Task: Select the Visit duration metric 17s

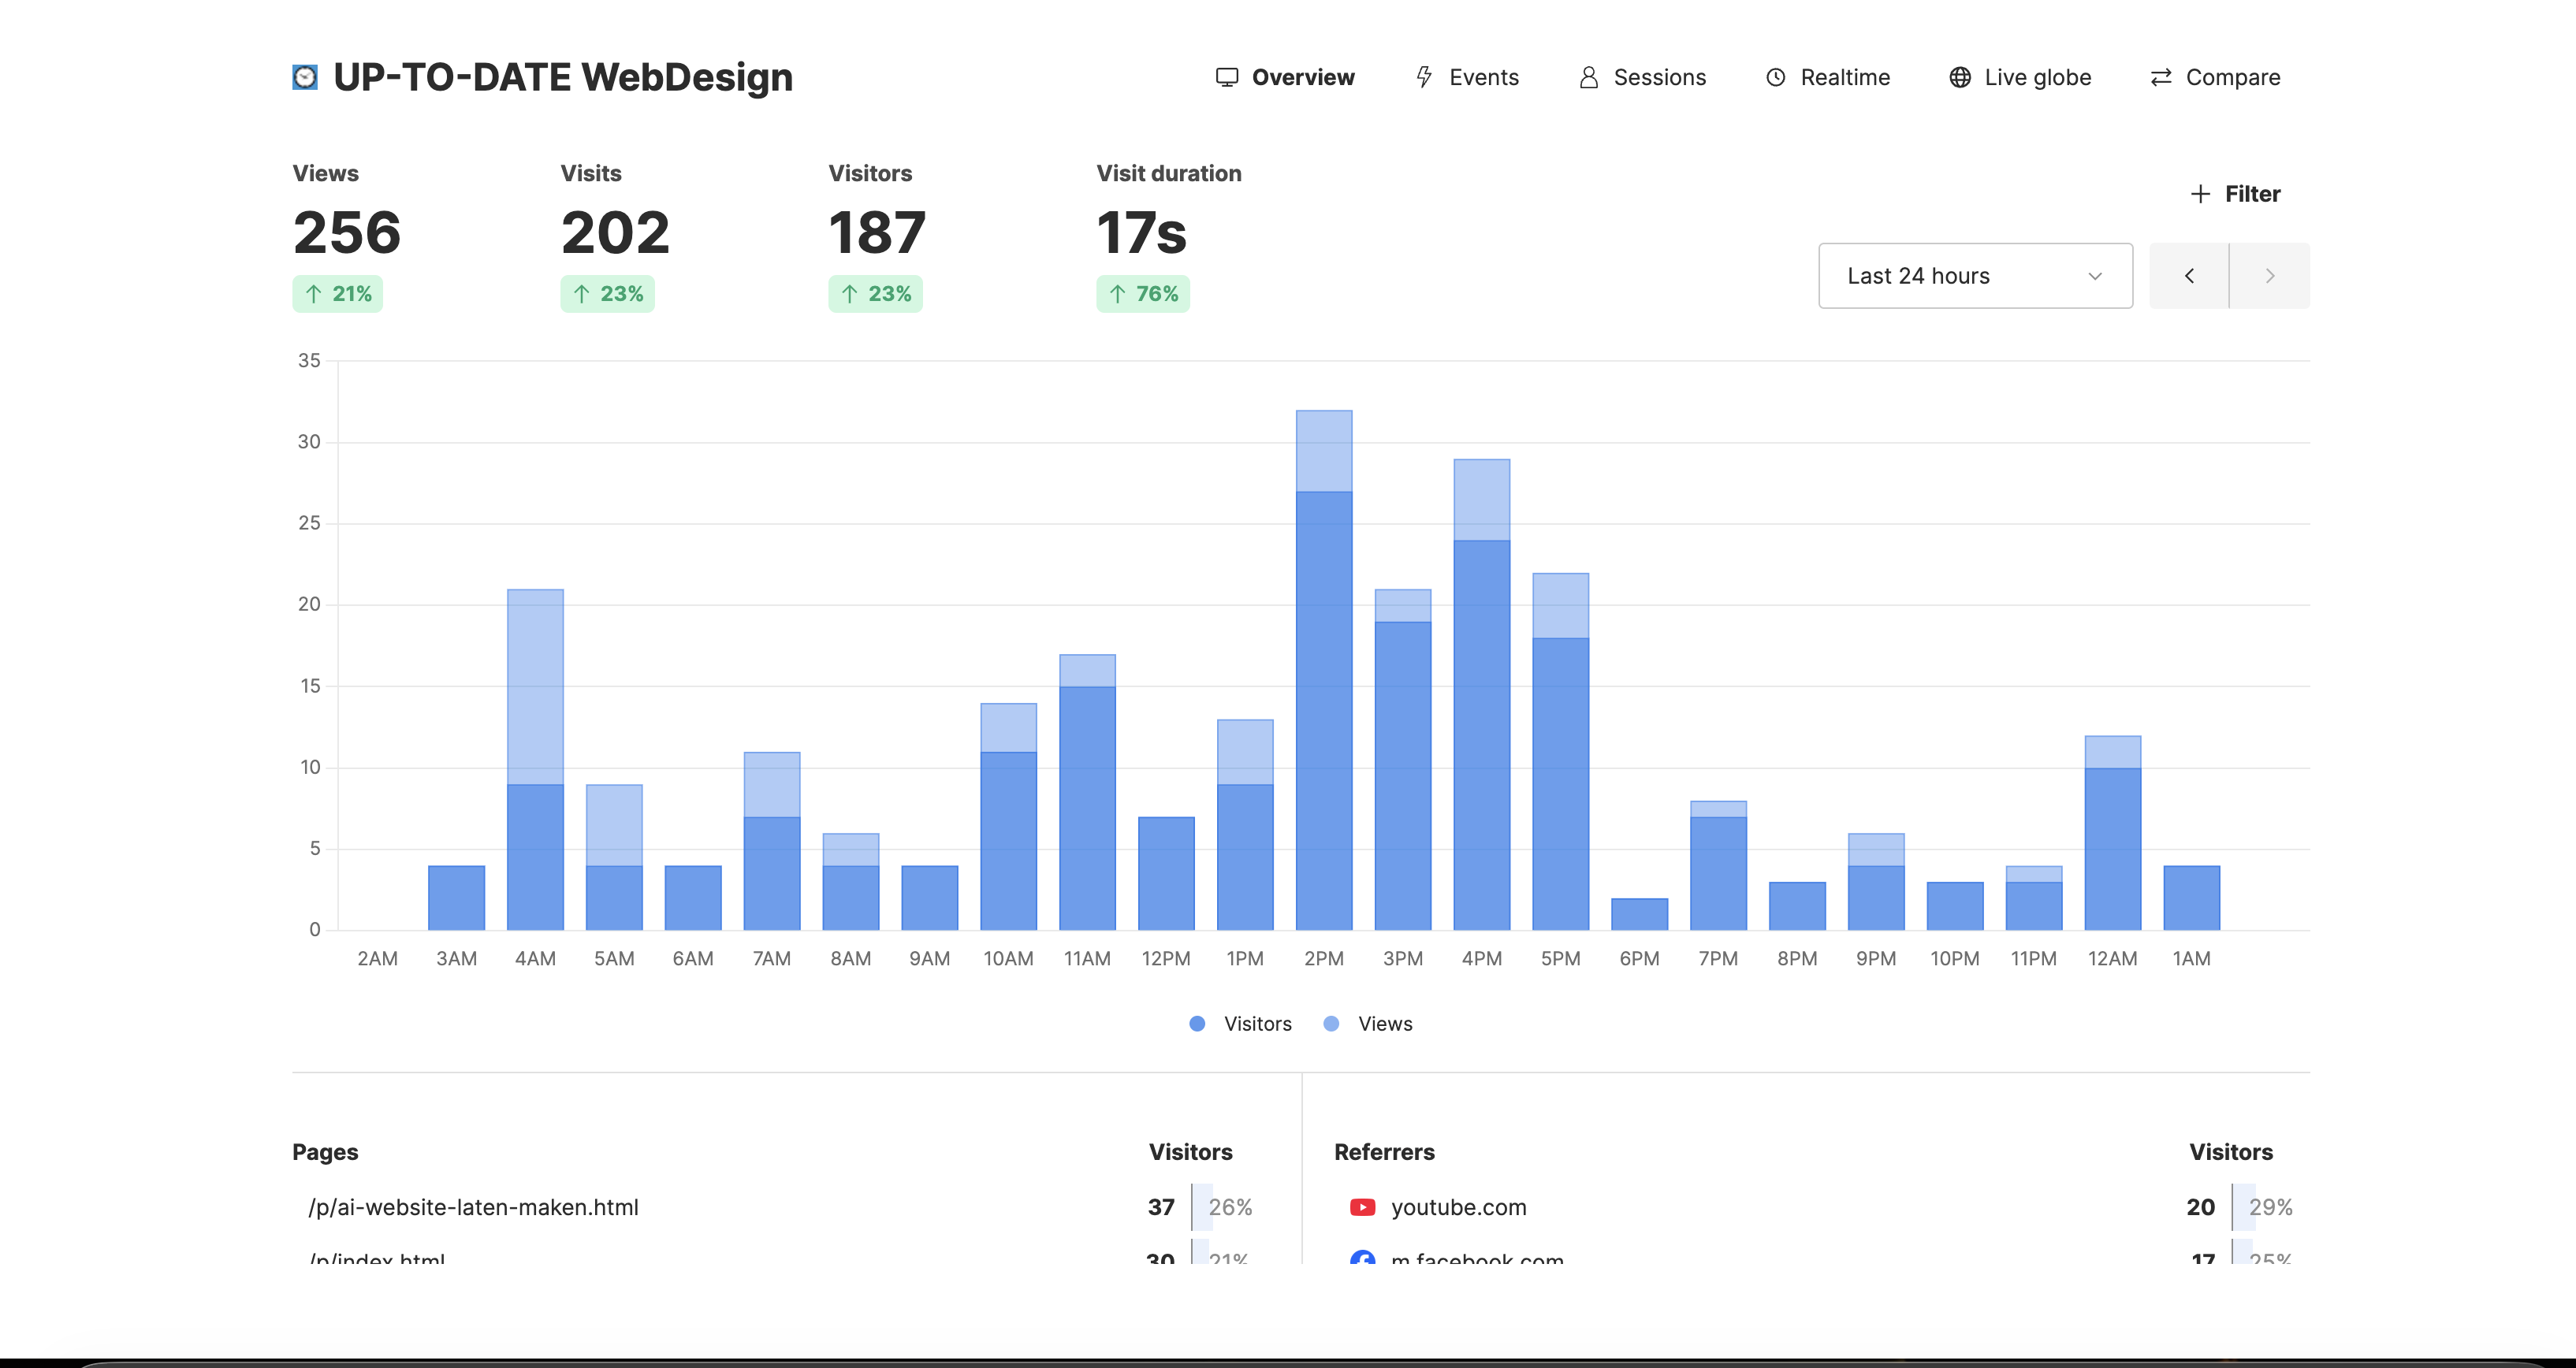Action: (1141, 232)
